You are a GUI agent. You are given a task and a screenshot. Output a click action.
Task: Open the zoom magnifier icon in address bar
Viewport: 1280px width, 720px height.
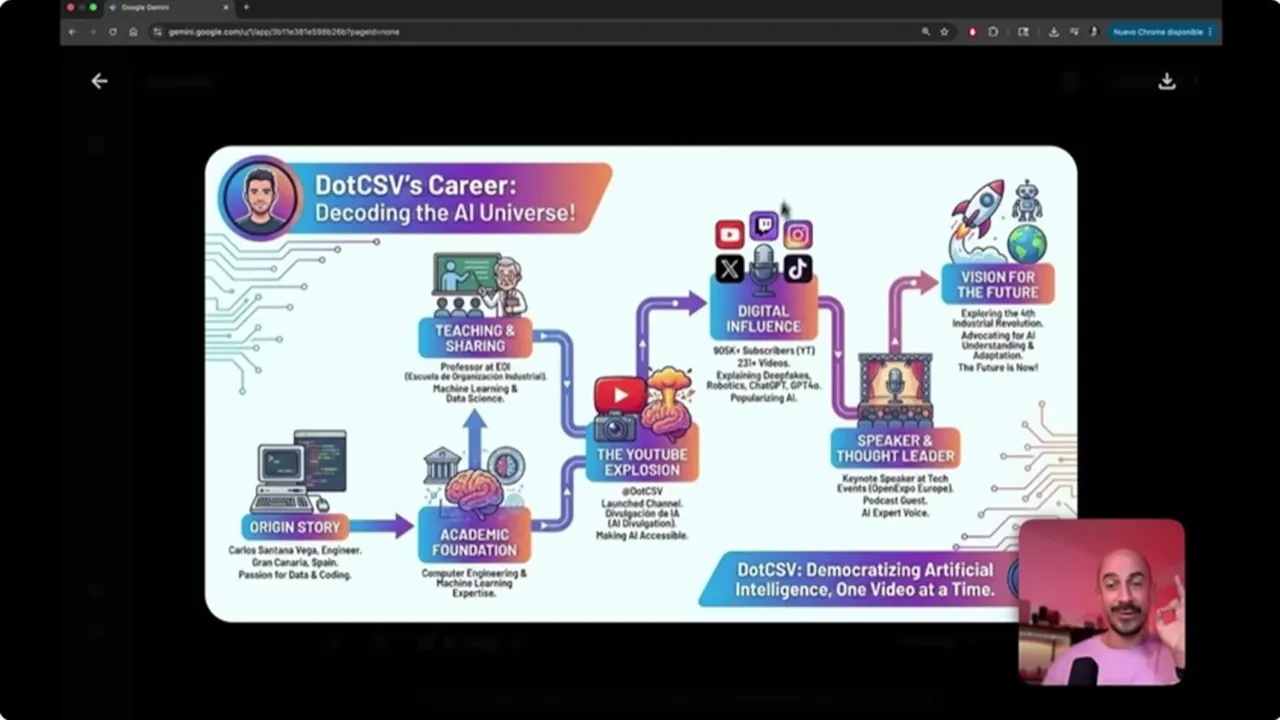click(926, 32)
